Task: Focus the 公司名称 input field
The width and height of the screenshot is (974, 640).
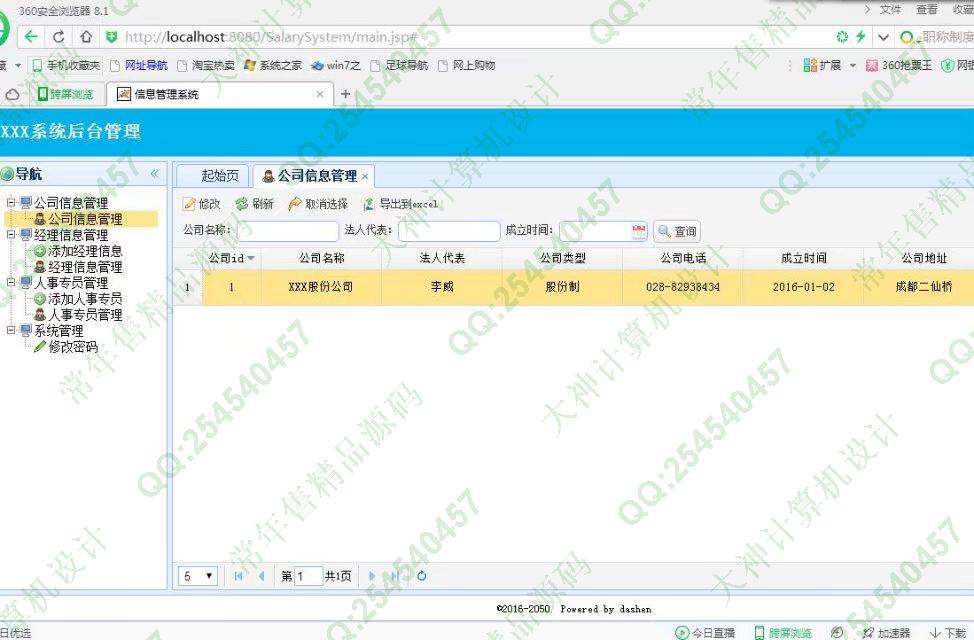Action: pos(288,231)
